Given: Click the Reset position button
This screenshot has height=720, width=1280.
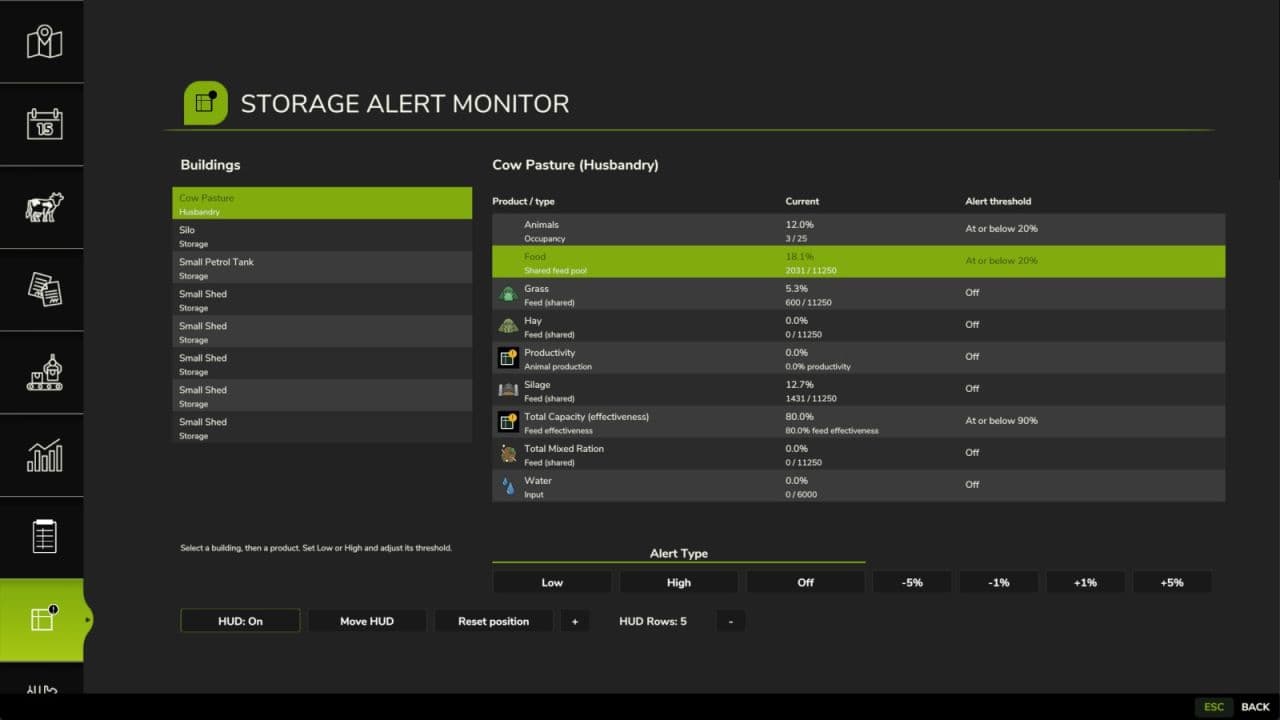Looking at the screenshot, I should [x=494, y=621].
